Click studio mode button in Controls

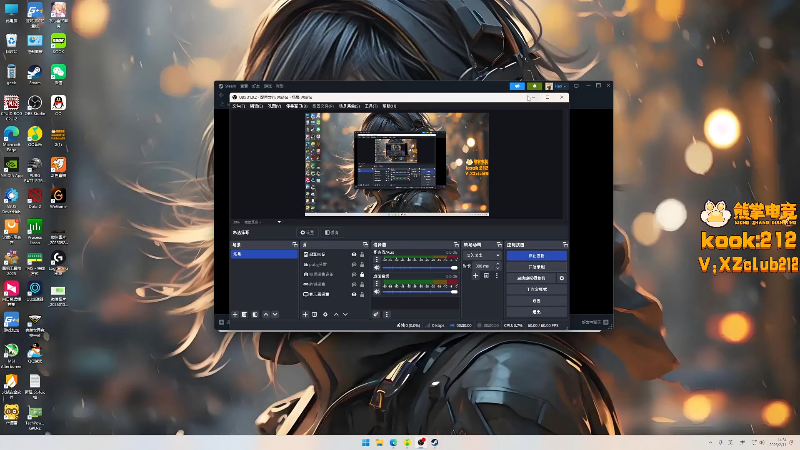536,289
